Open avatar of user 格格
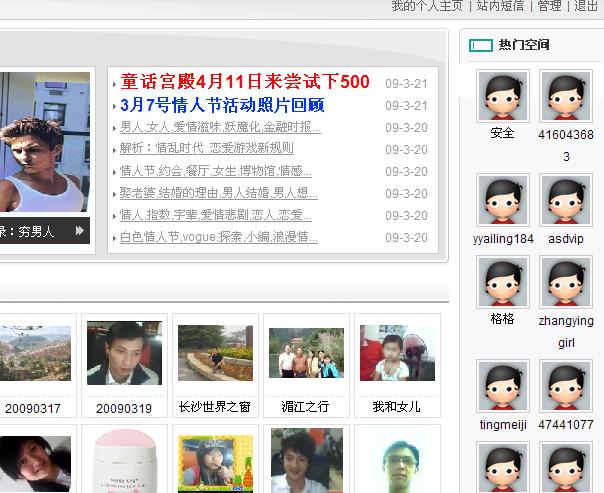604x493 pixels. click(x=503, y=282)
